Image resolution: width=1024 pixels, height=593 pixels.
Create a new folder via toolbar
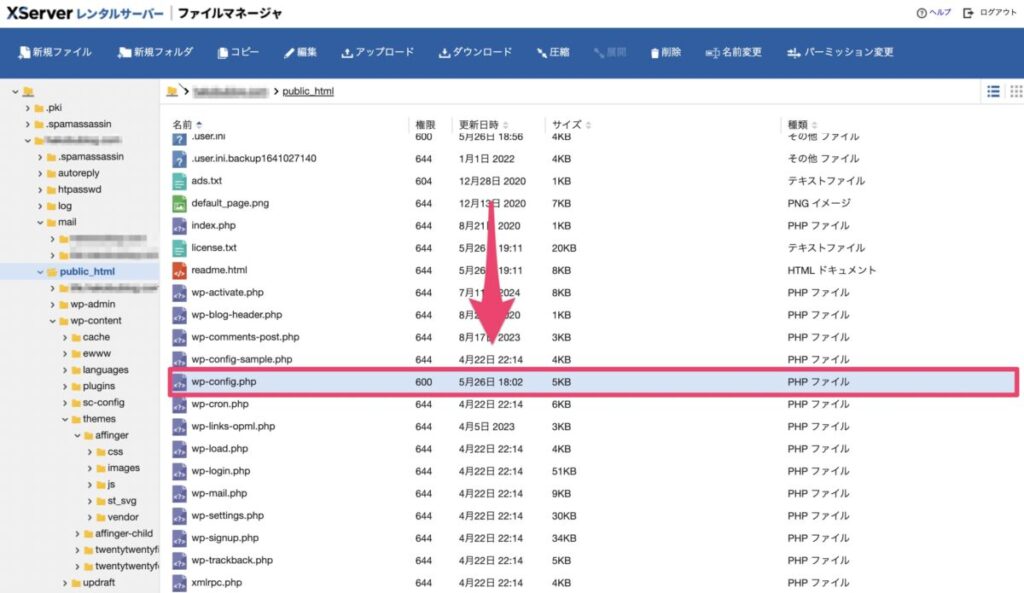coord(125,52)
